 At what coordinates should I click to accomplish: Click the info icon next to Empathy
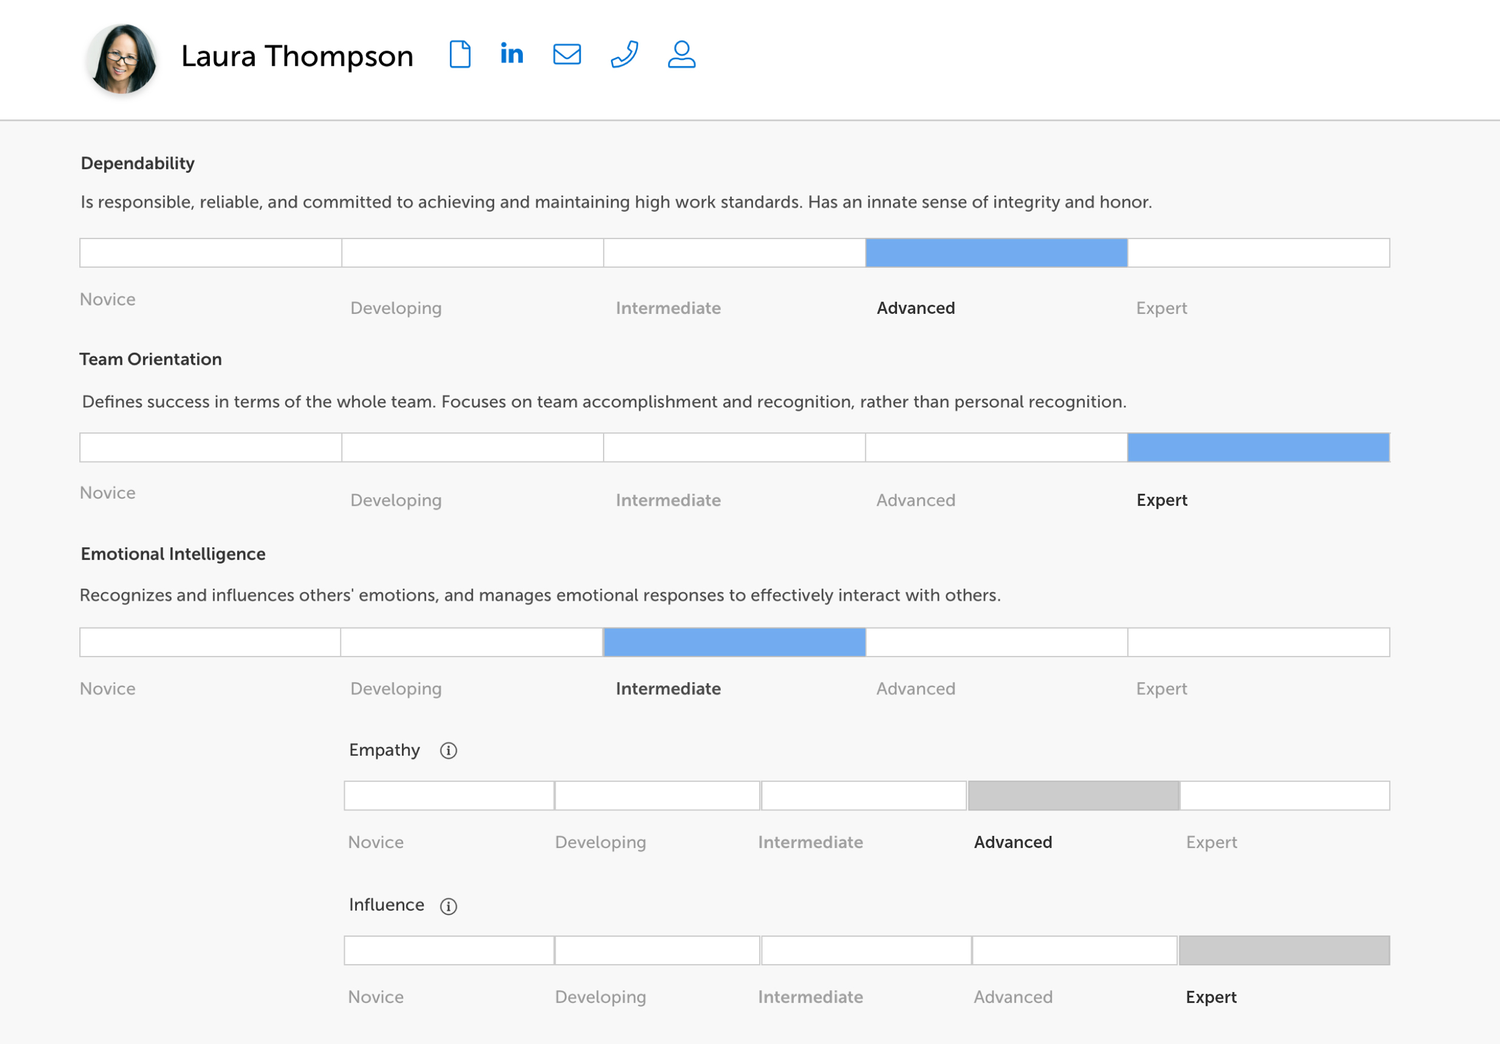[449, 751]
